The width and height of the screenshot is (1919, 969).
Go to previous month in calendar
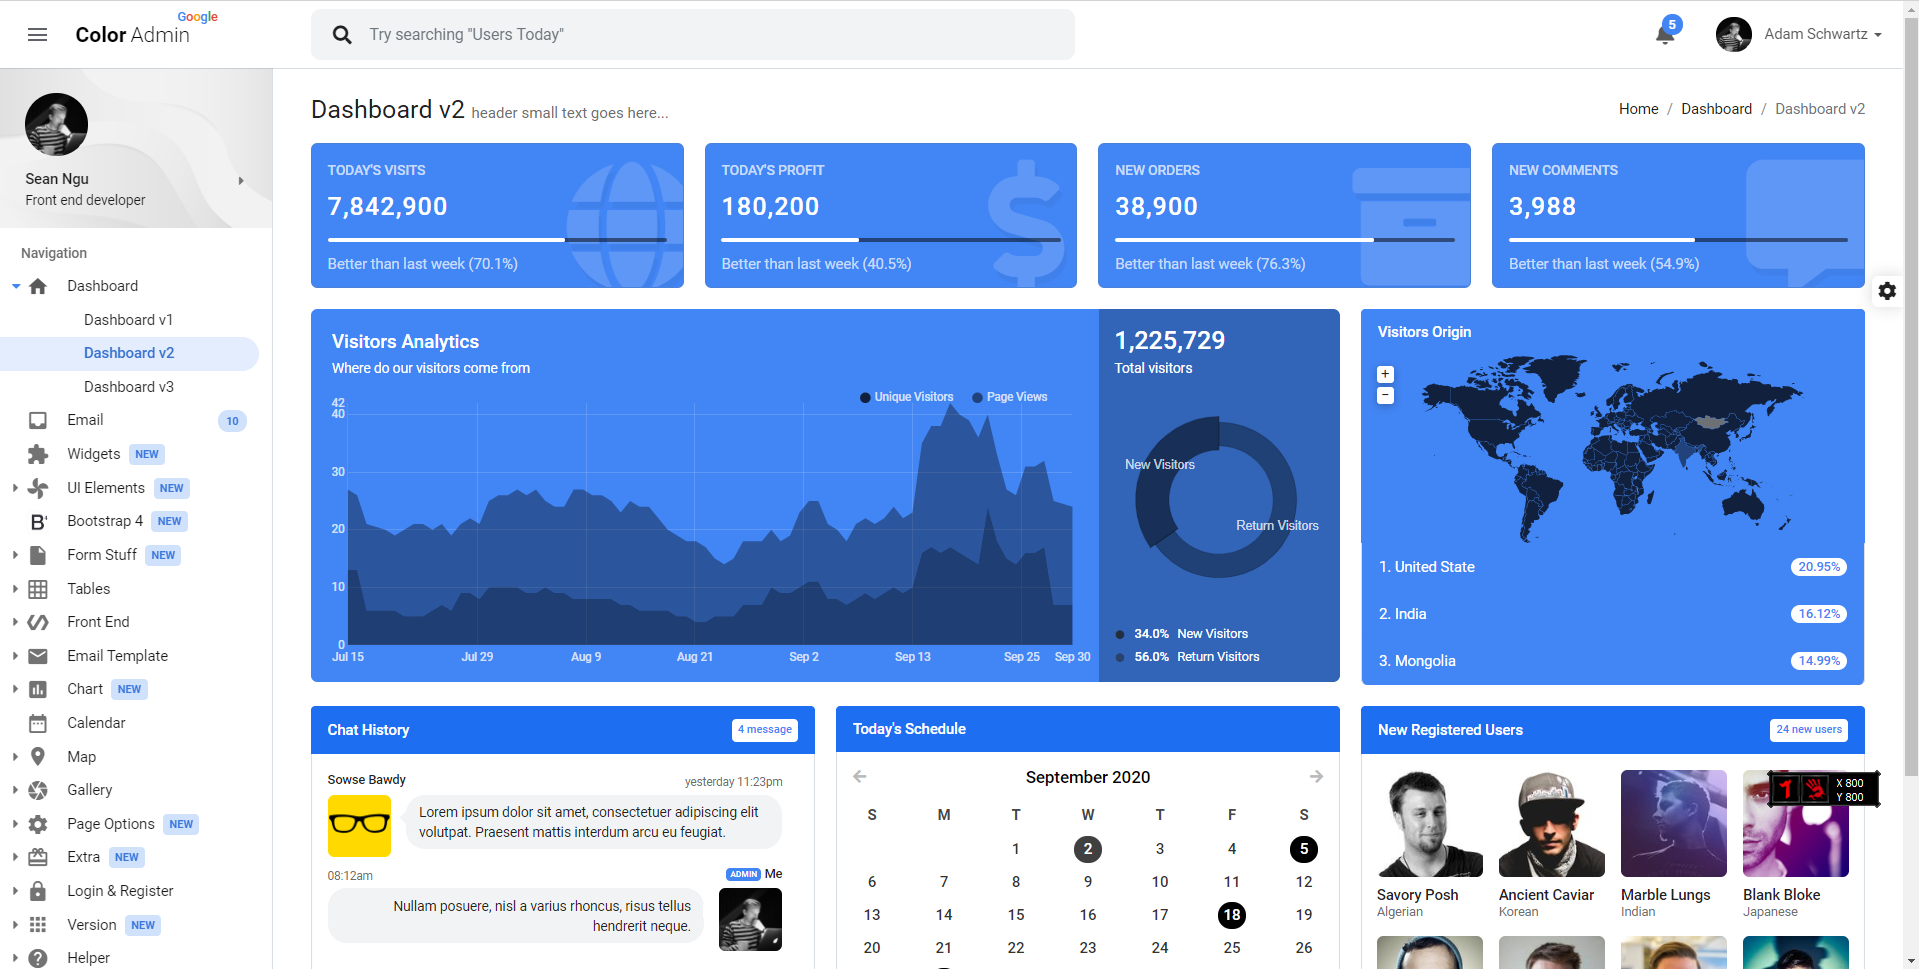click(x=860, y=777)
